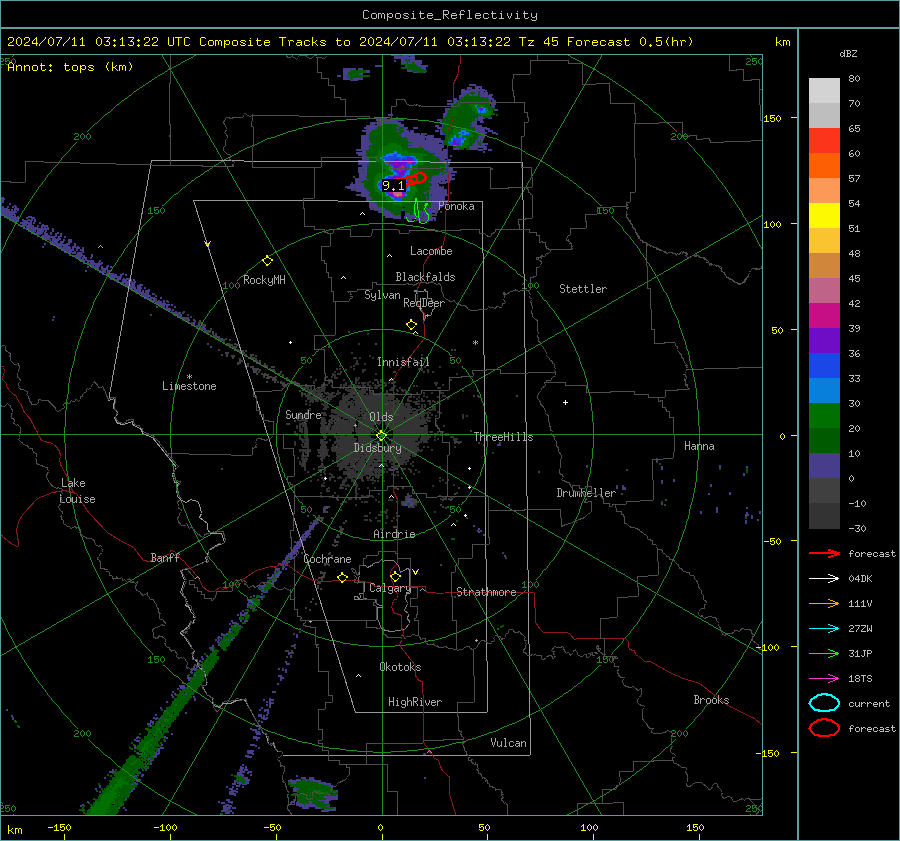Click the yellow diamond marker above RockyMH
This screenshot has height=841, width=900.
click(267, 261)
